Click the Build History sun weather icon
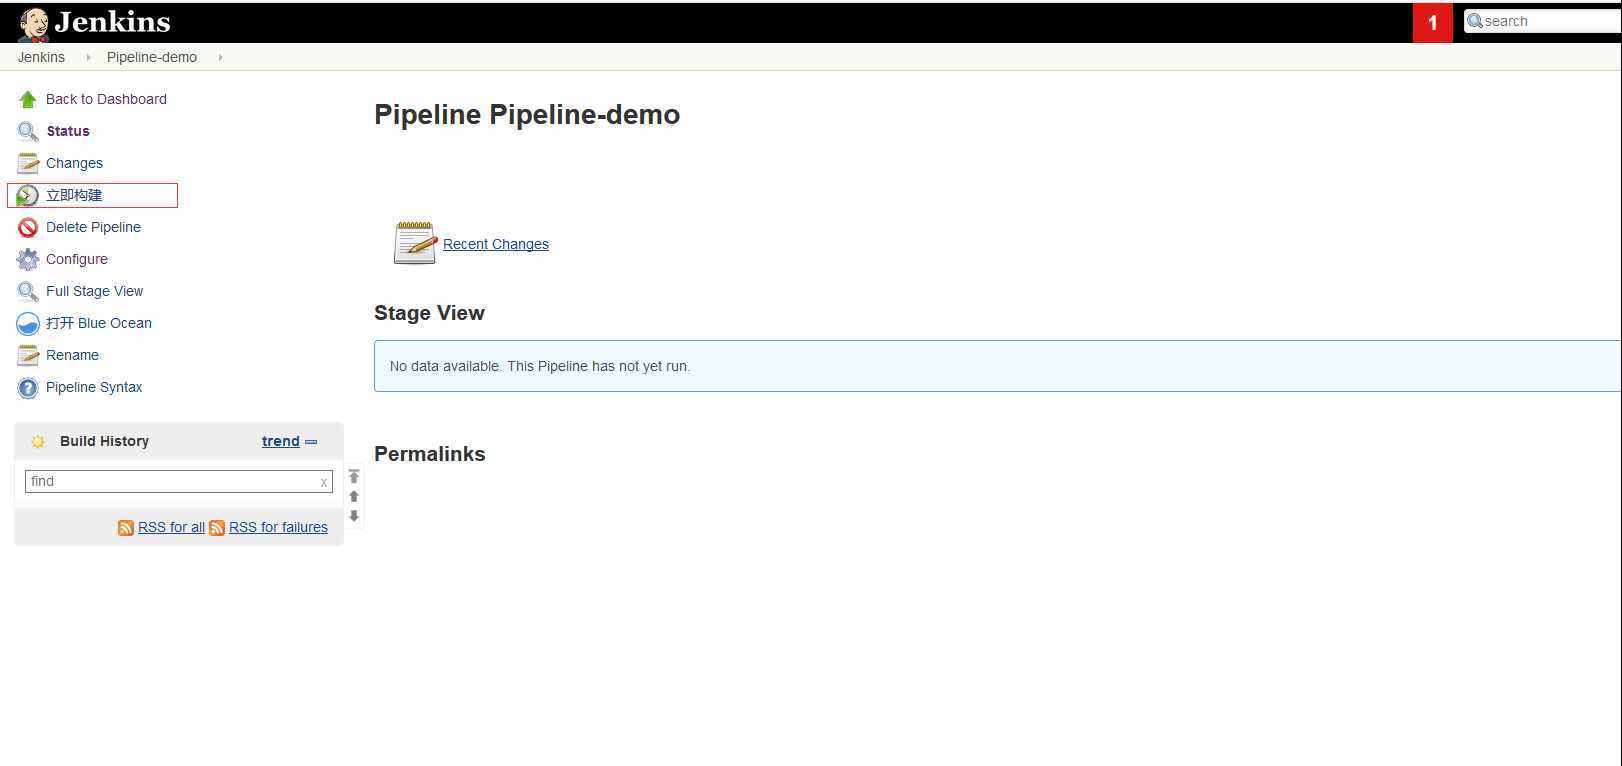Viewport: 1622px width, 766px height. coord(38,441)
